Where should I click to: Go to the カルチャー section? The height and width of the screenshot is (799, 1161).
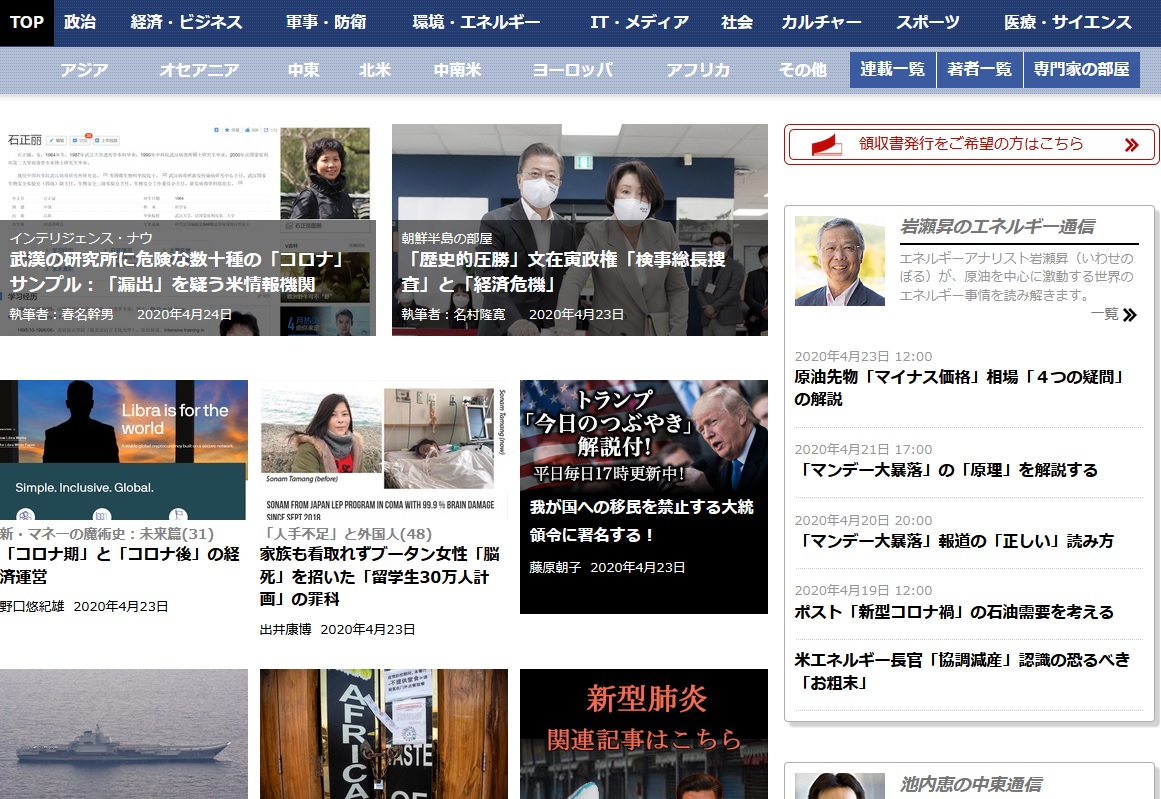821,22
